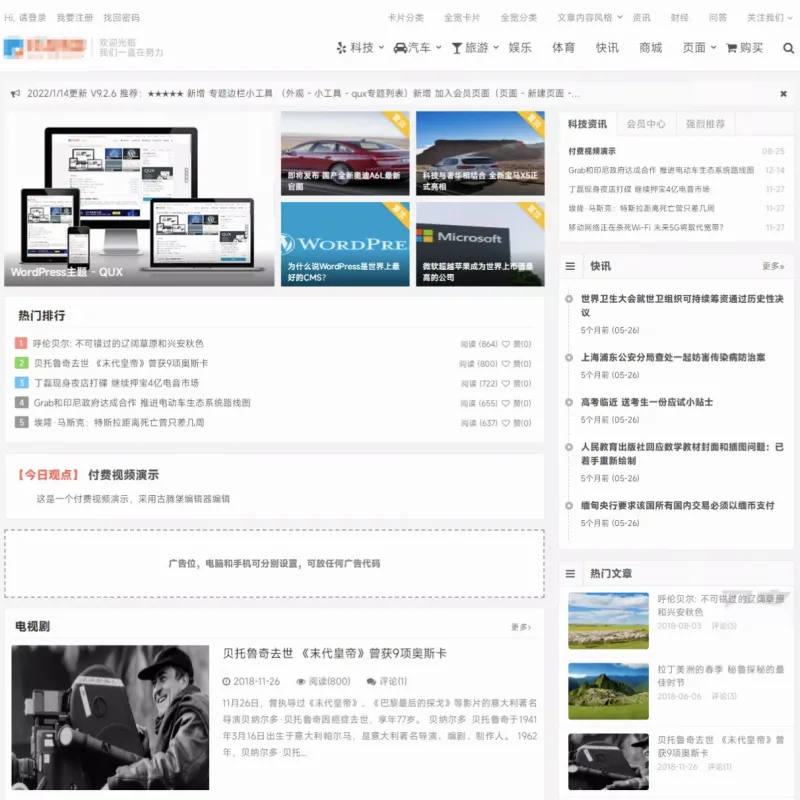The height and width of the screenshot is (800, 800).
Task: Open 快讯 in main navigation
Action: coord(607,48)
